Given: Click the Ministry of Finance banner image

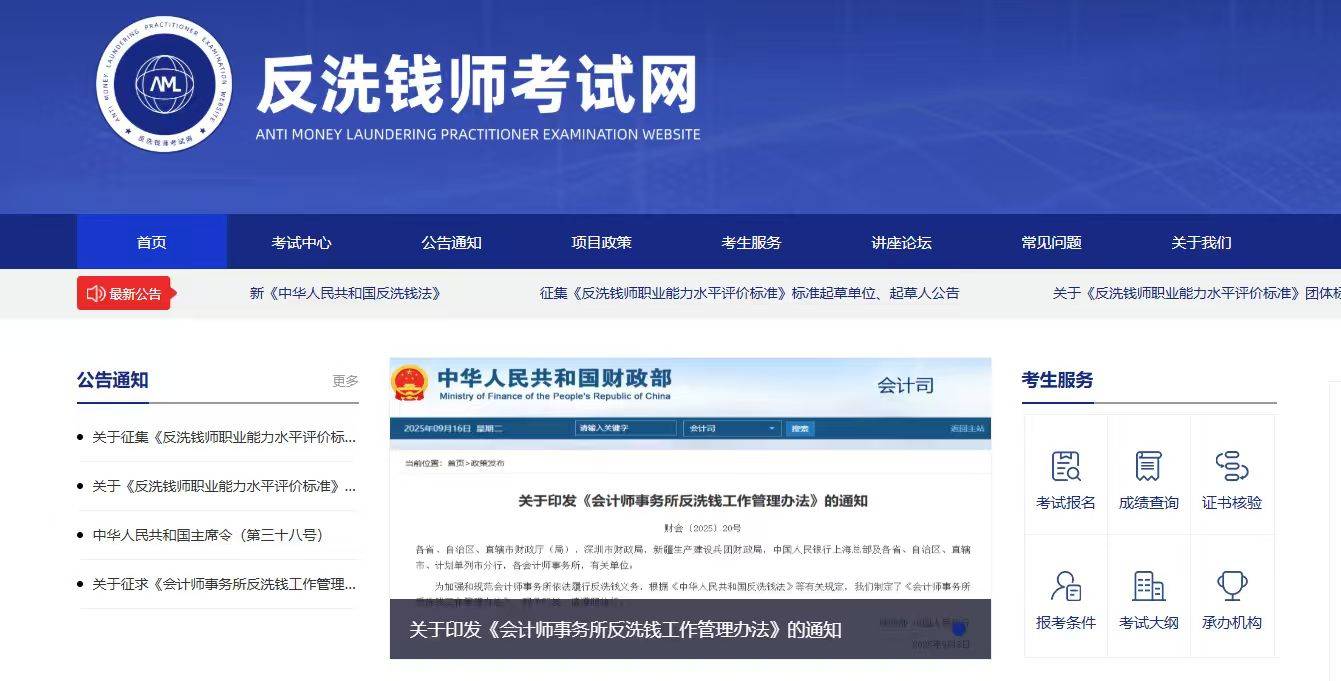Looking at the screenshot, I should [690, 480].
